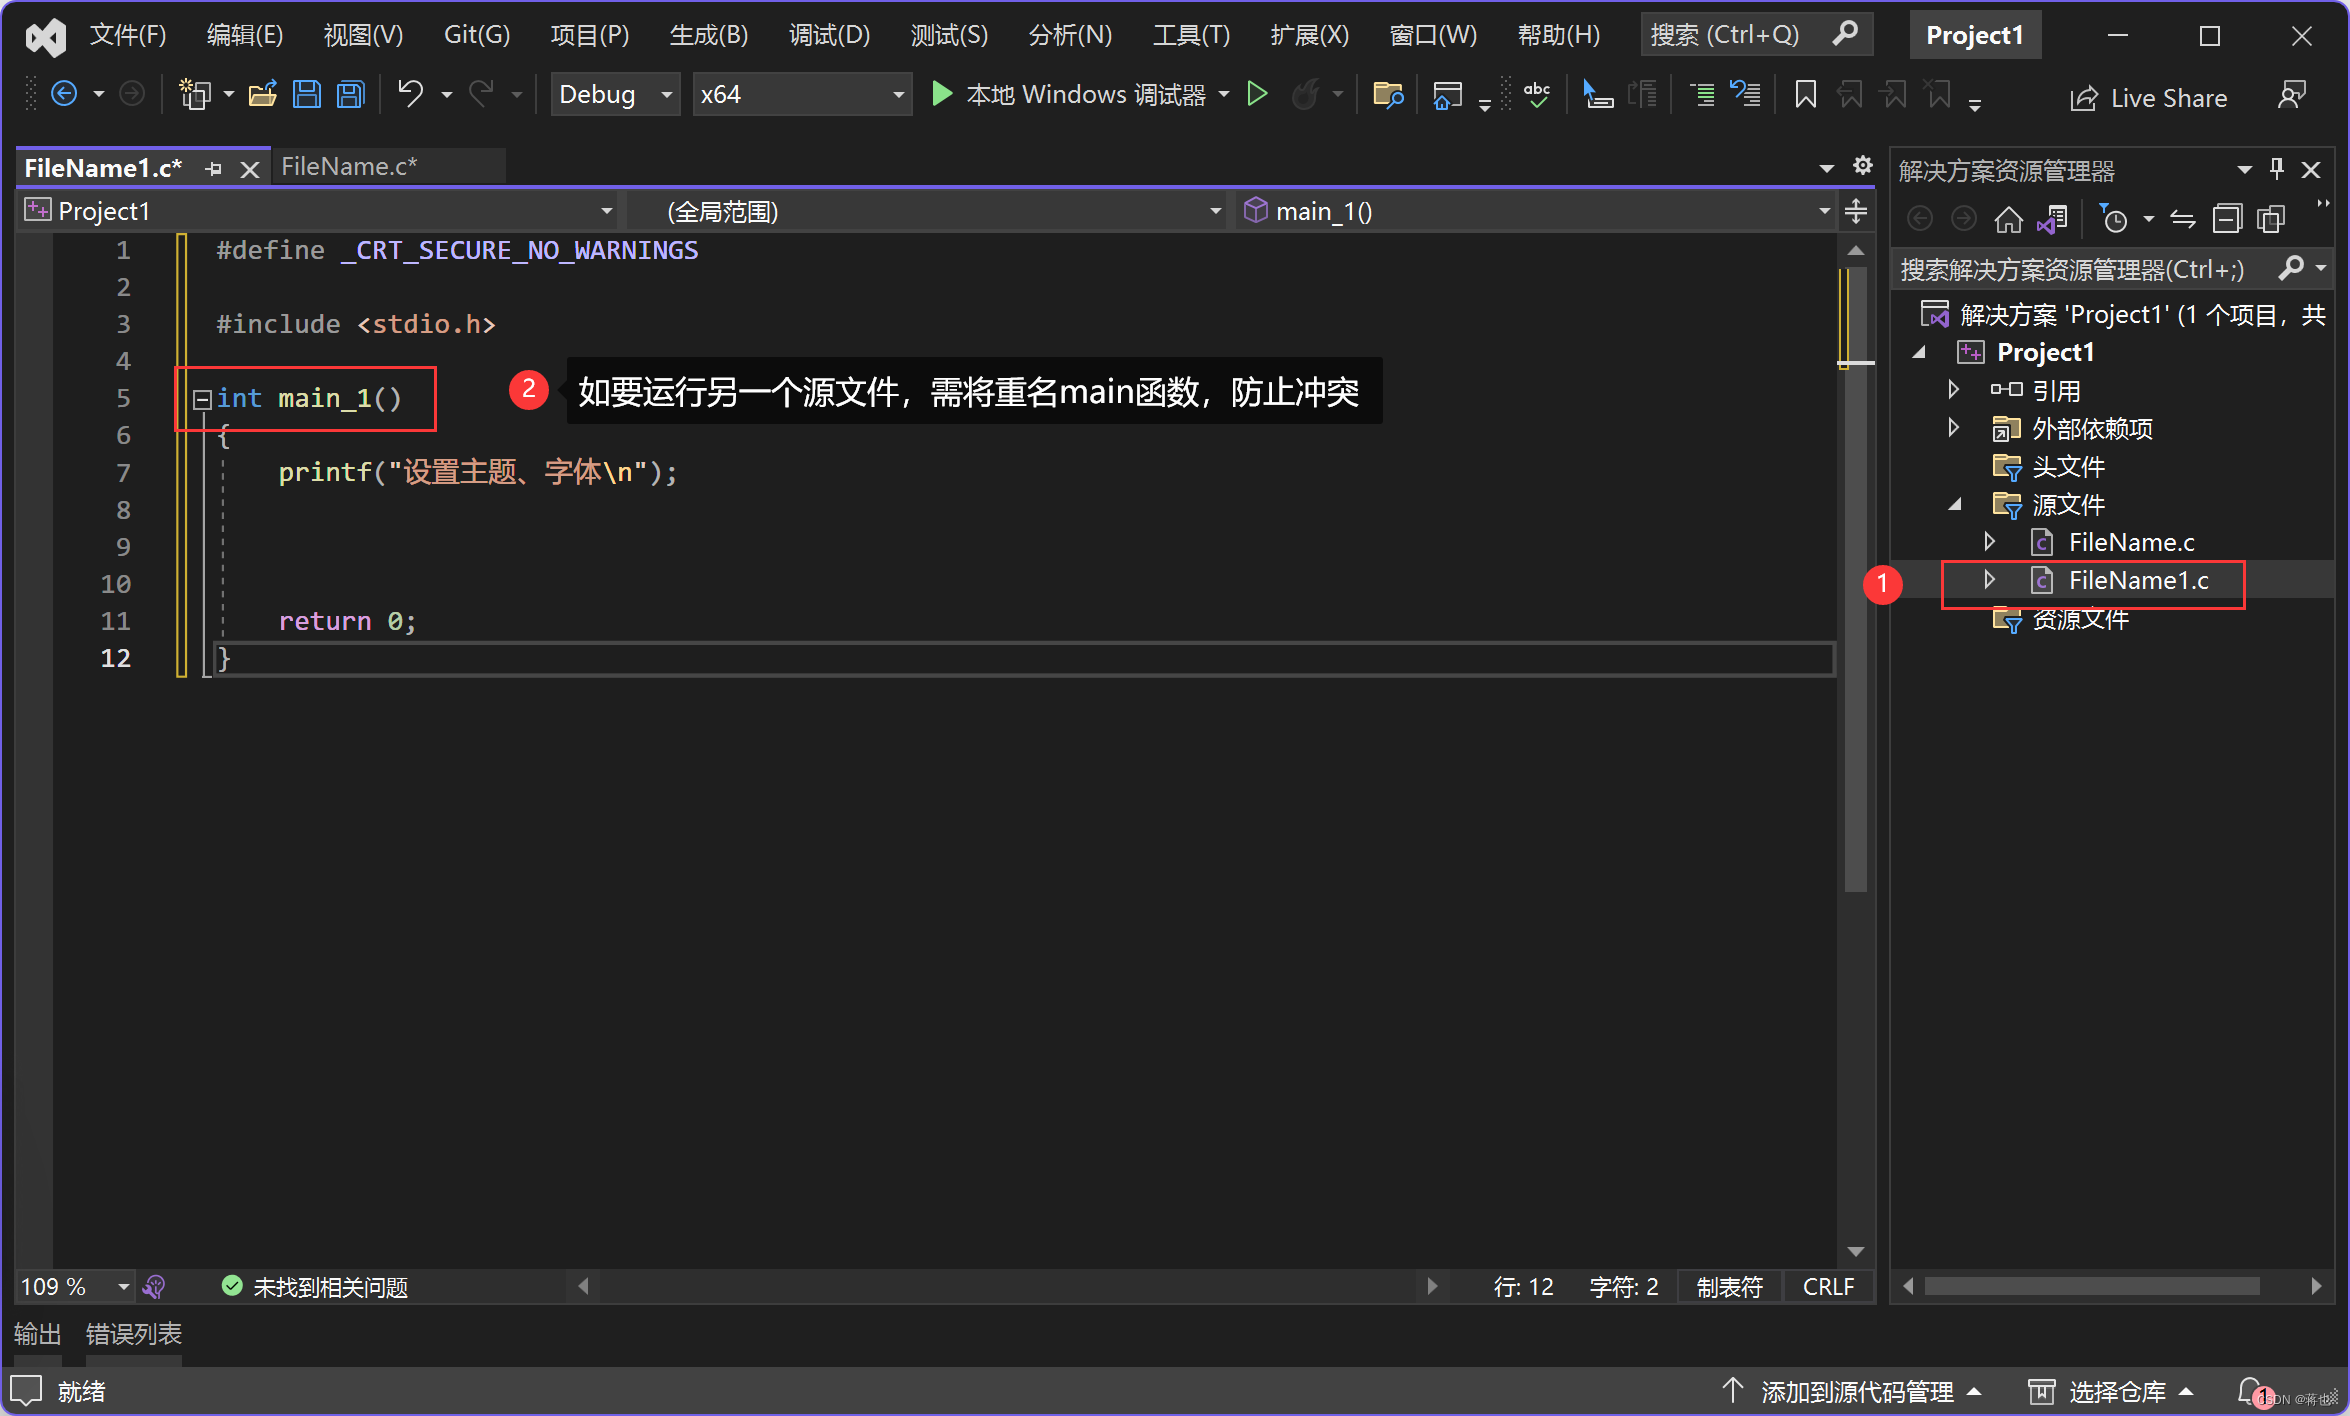The width and height of the screenshot is (2350, 1416).
Task: Click the abc spell check icon
Action: click(x=1537, y=95)
